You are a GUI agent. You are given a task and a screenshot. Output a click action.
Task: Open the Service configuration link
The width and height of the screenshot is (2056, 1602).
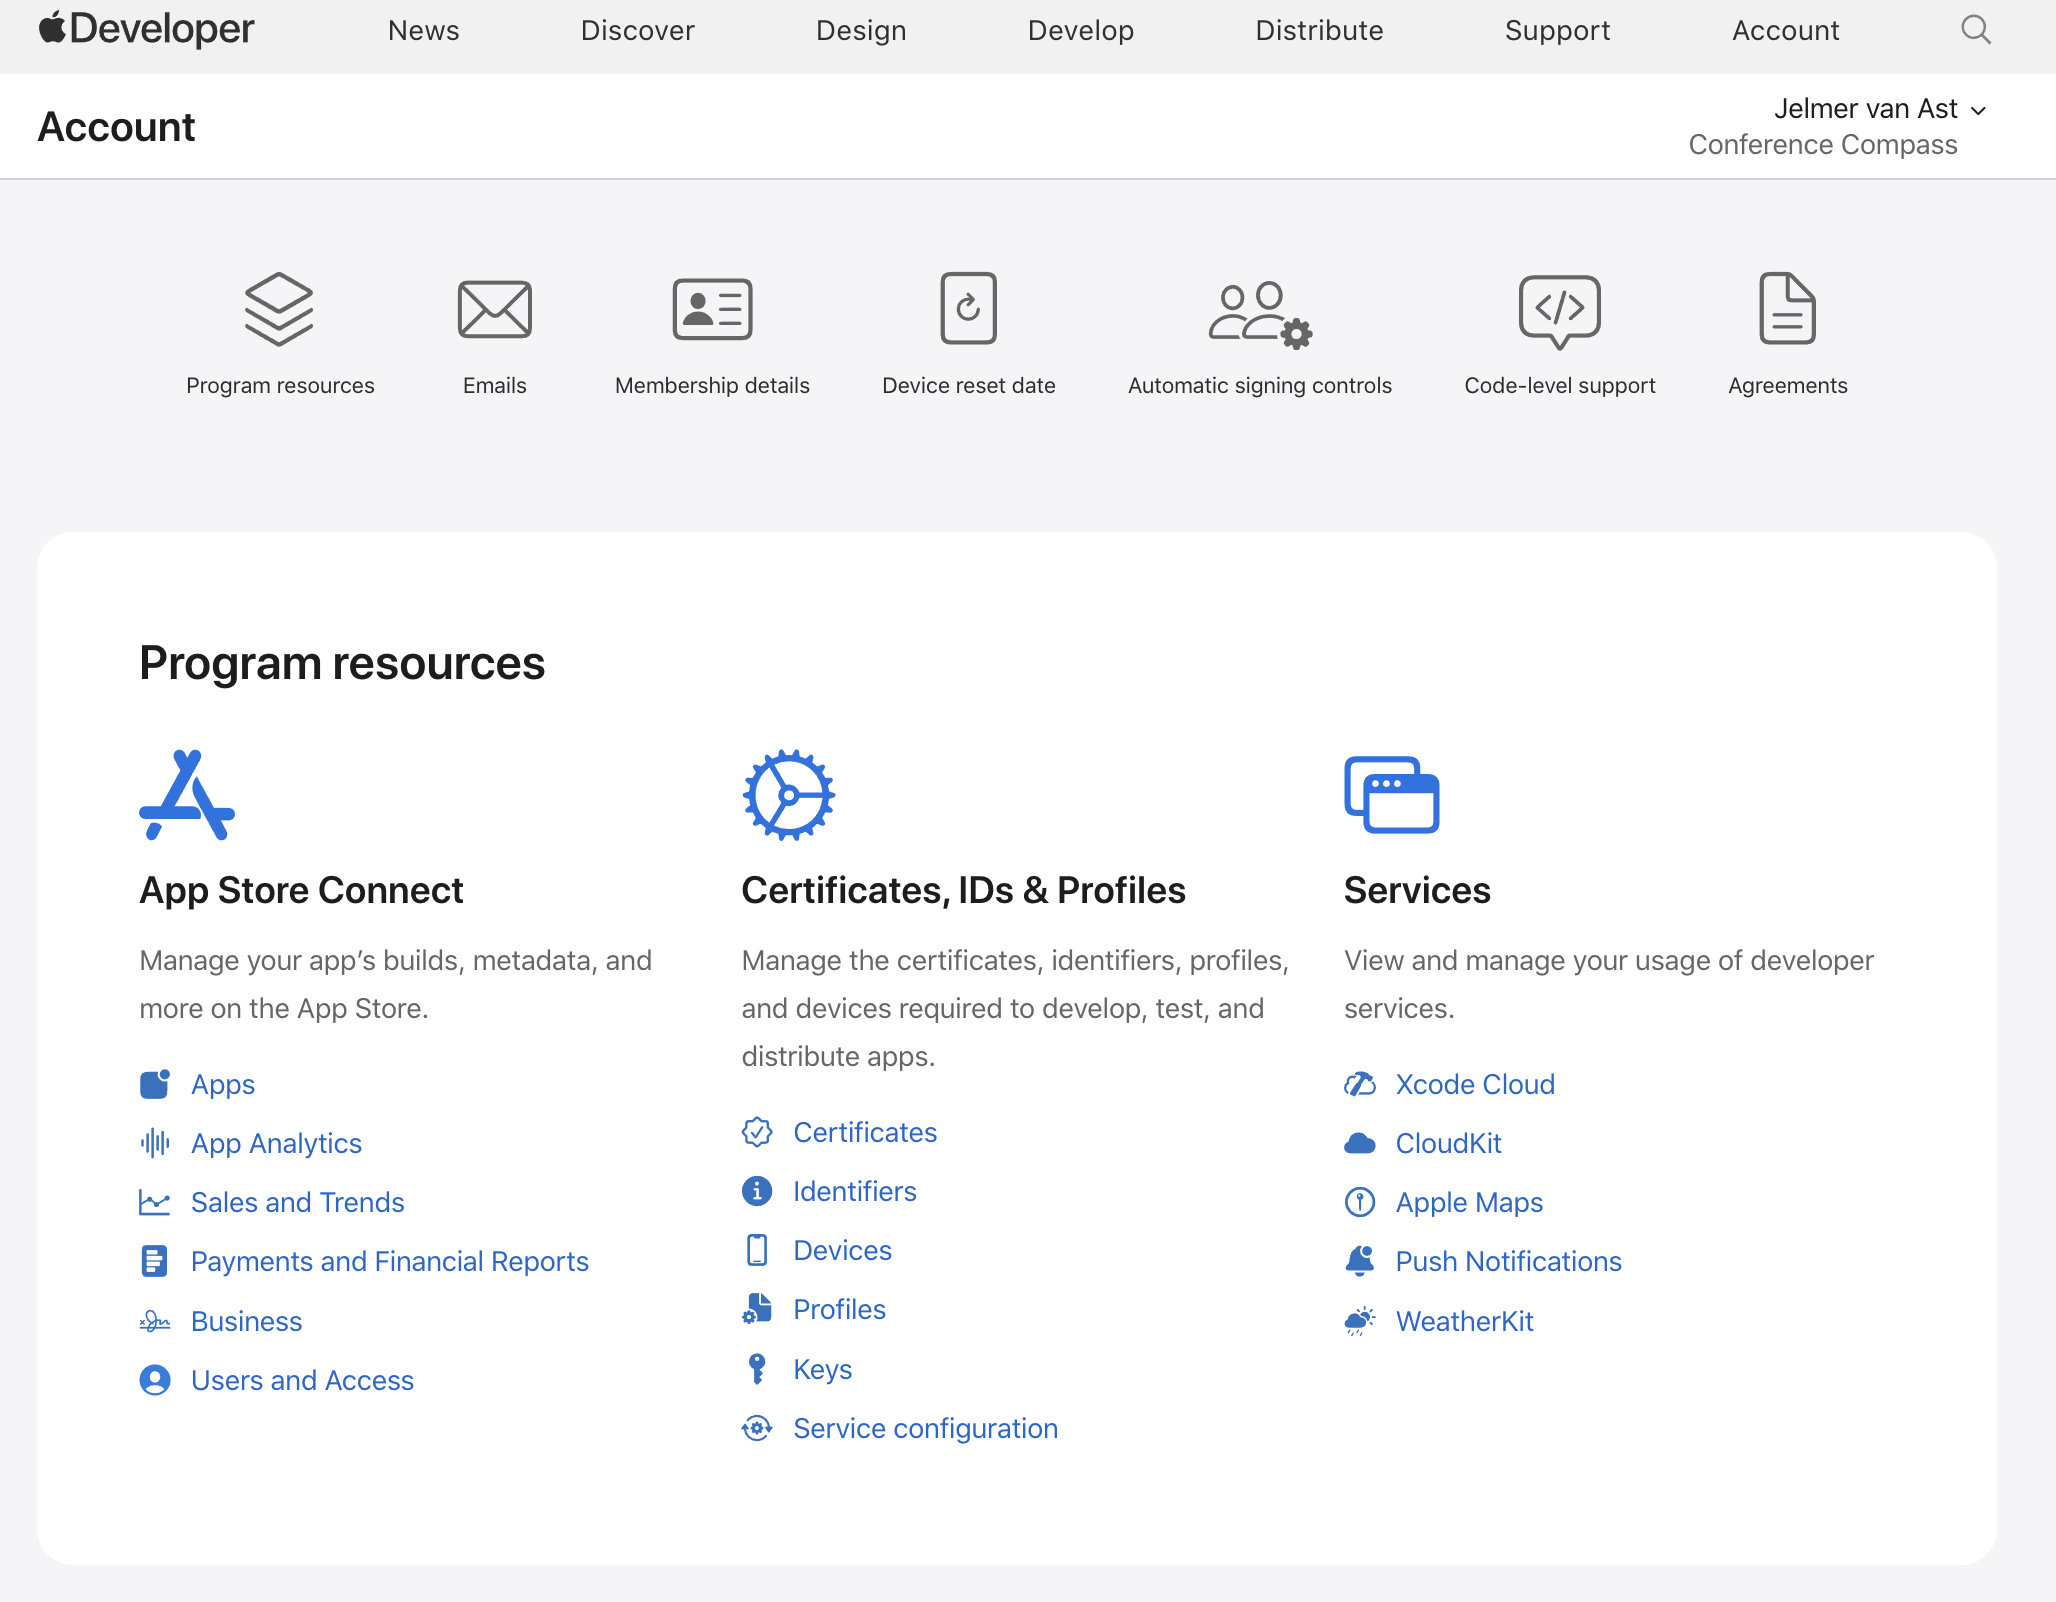[925, 1428]
